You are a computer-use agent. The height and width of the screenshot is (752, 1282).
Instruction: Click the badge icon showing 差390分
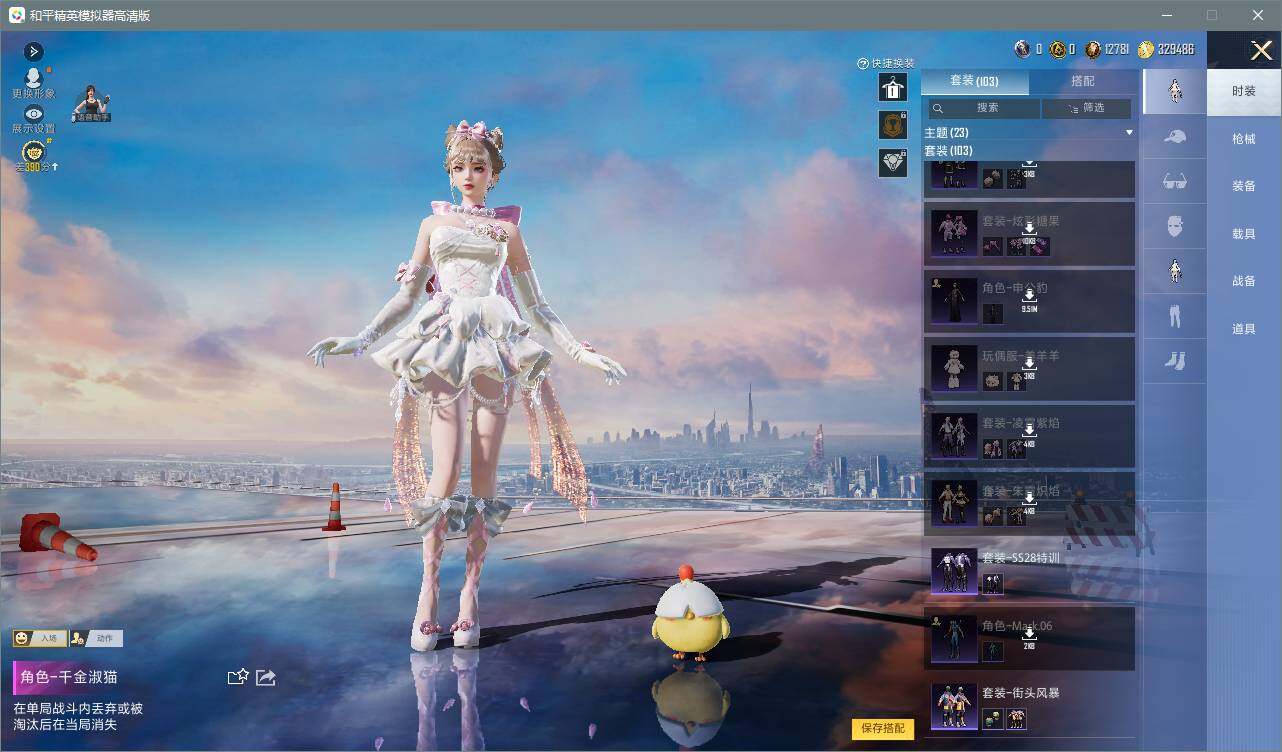[34, 155]
